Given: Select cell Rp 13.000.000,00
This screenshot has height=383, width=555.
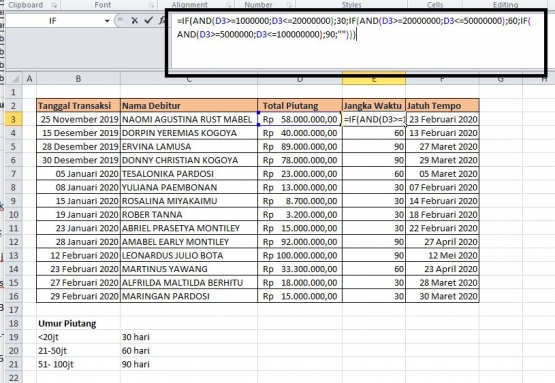Looking at the screenshot, I should click(300, 187).
